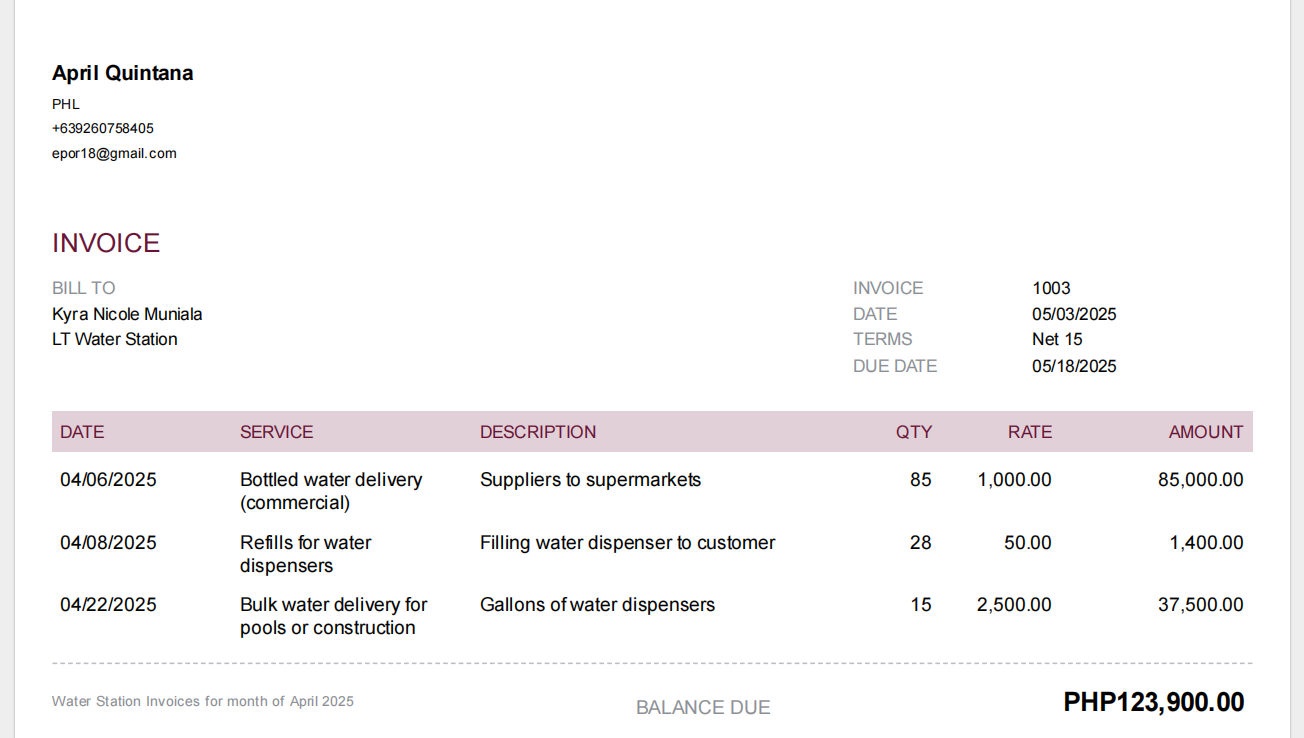Click the Refills for water dispensers entry
1304x738 pixels.
pyautogui.click(x=306, y=554)
